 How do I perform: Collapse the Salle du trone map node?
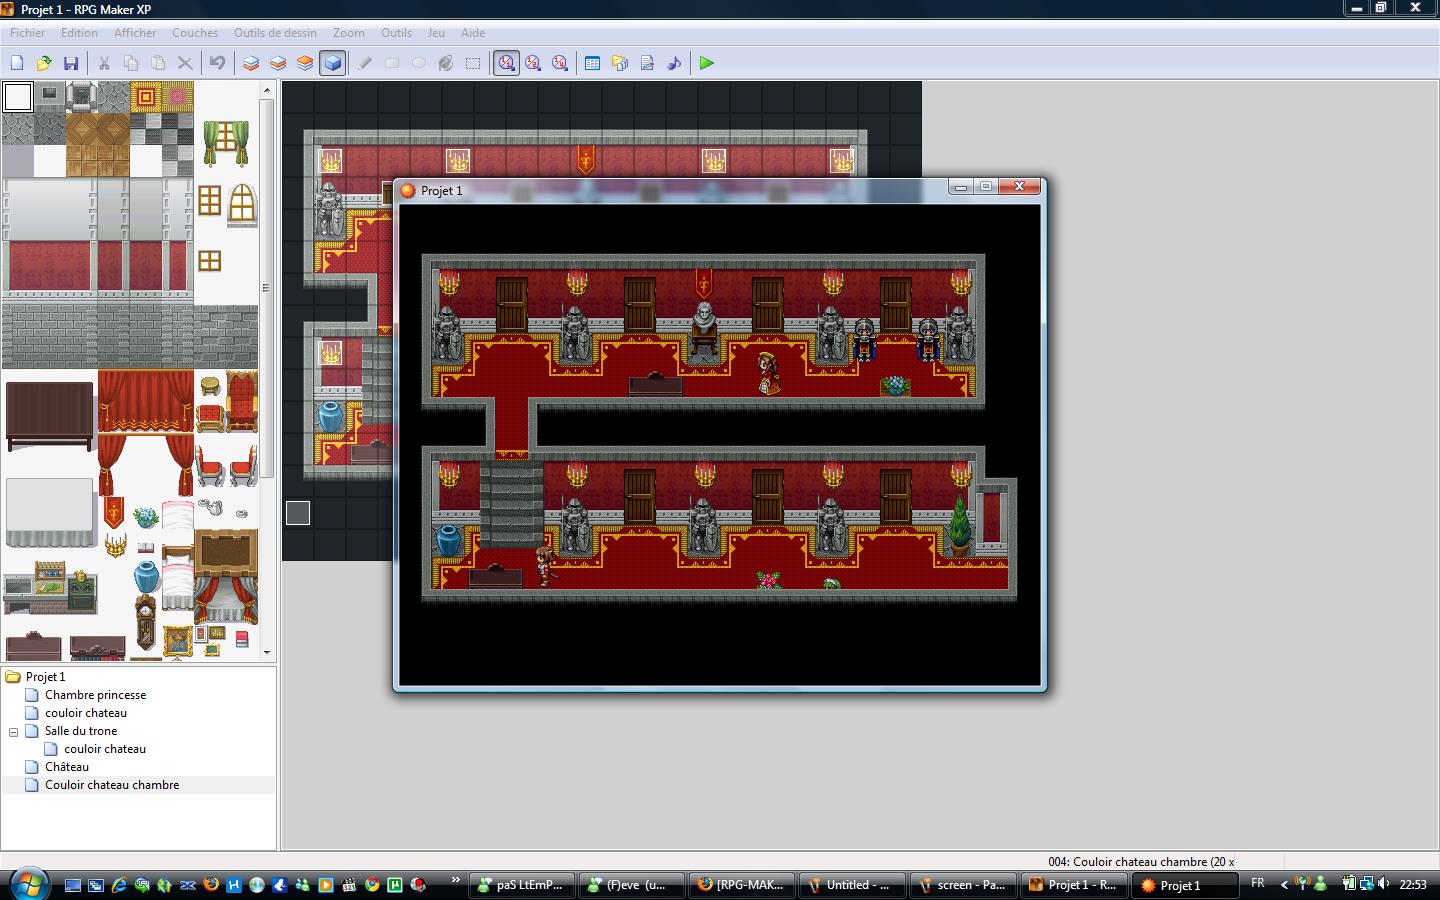(14, 731)
